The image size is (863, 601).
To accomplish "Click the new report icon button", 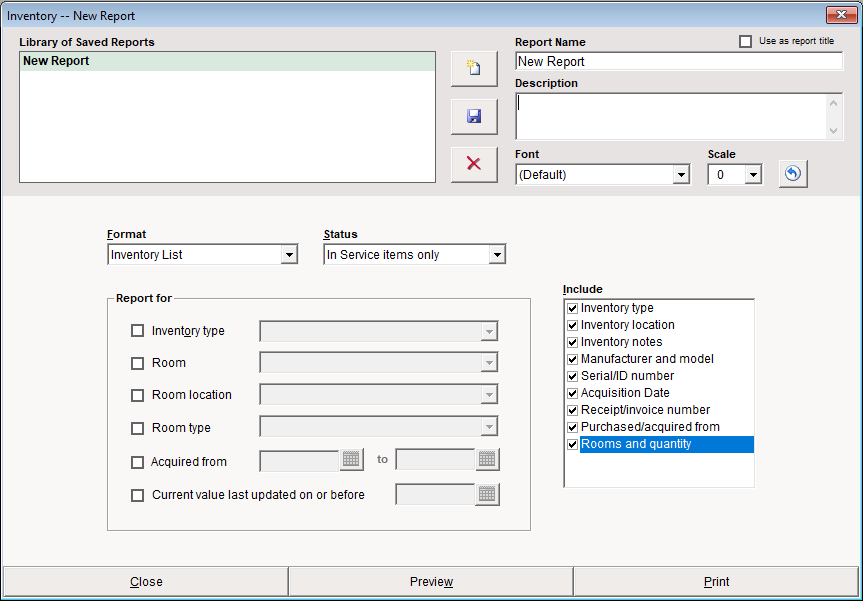I will point(474,69).
